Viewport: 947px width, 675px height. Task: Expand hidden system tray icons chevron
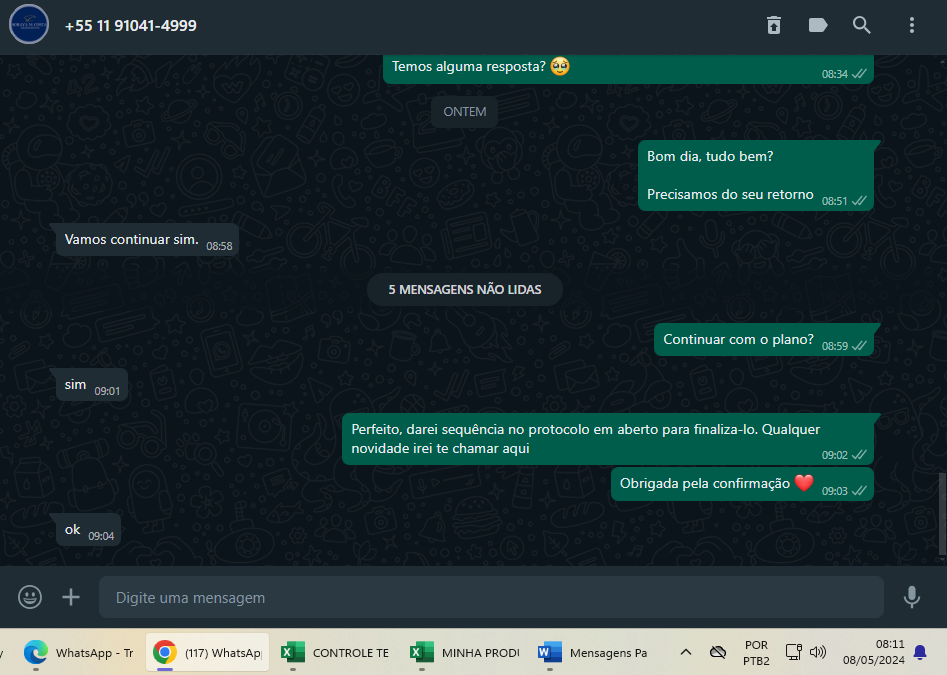(685, 652)
